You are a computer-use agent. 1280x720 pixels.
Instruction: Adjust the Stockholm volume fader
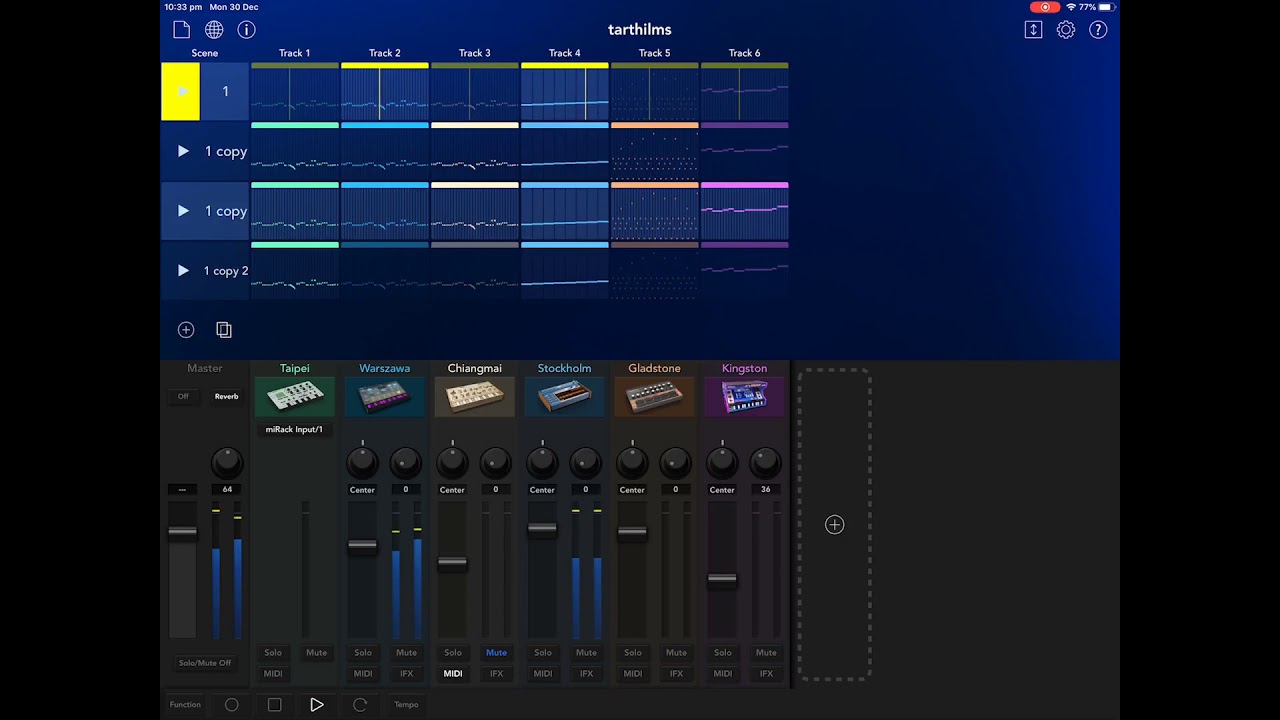tap(542, 529)
